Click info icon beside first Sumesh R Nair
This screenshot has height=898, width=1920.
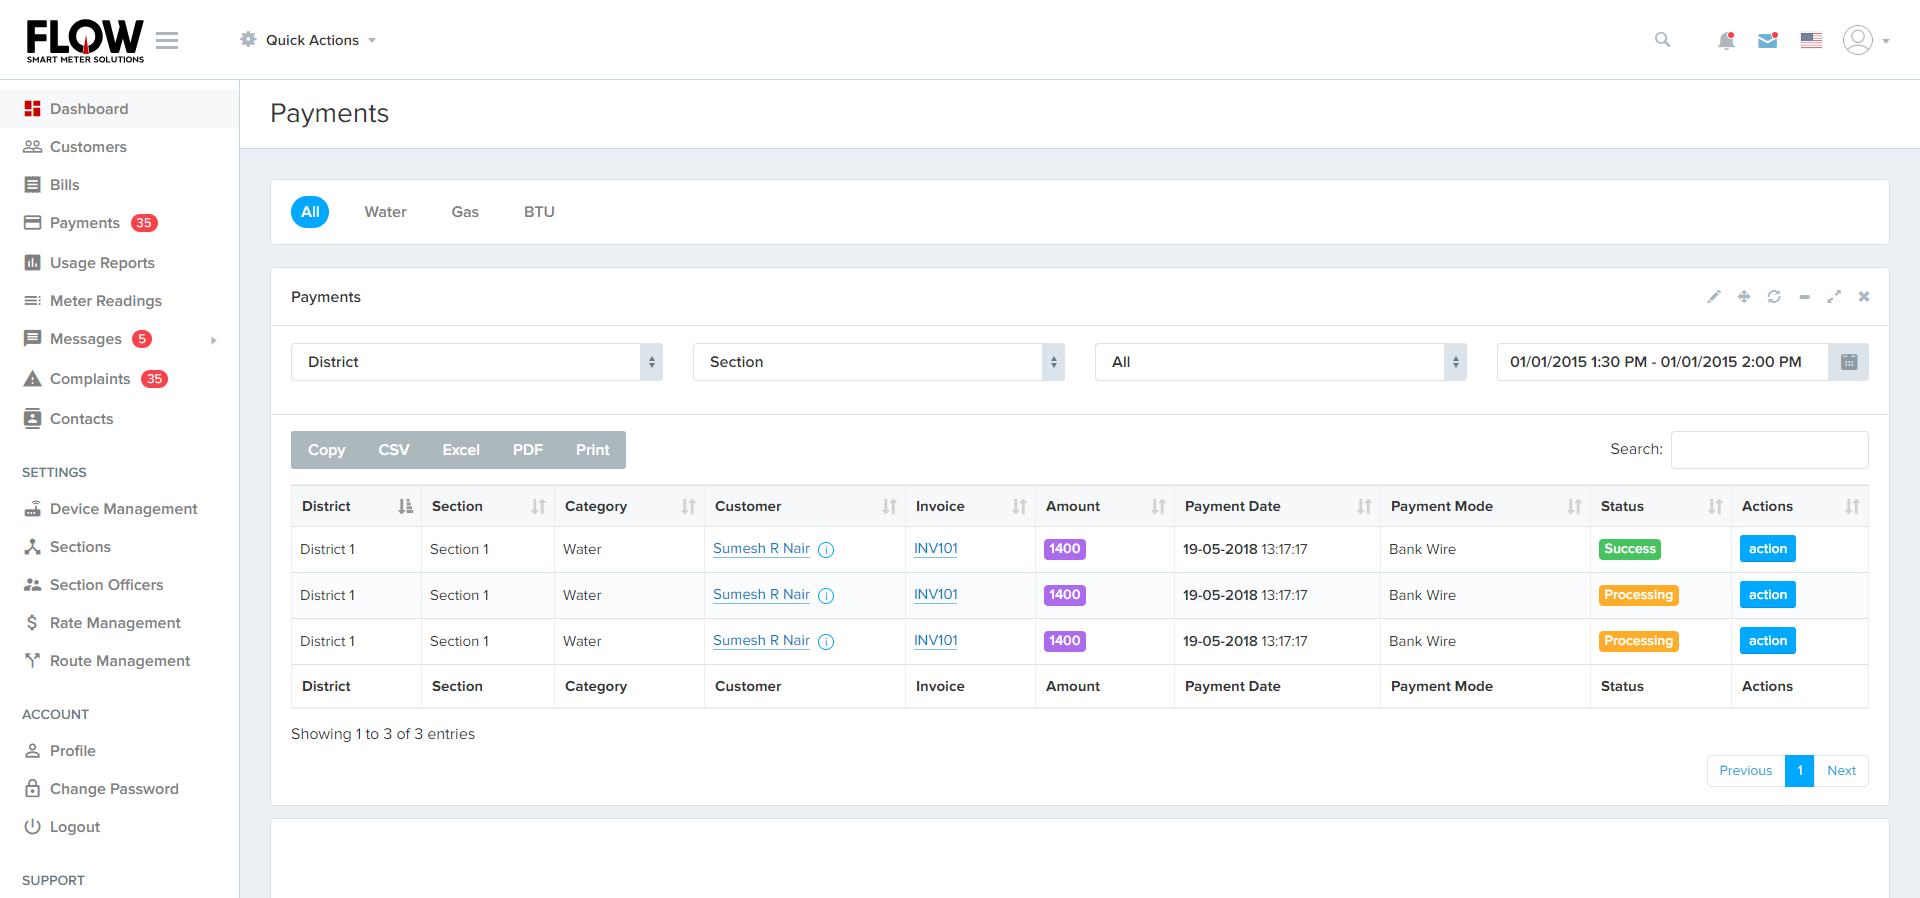(x=826, y=550)
